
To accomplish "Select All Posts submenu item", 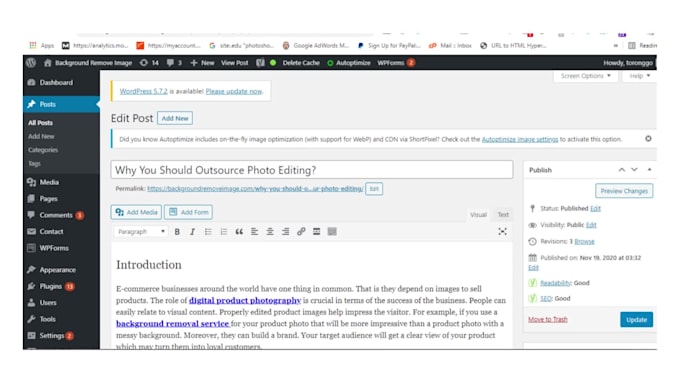I will 40,123.
